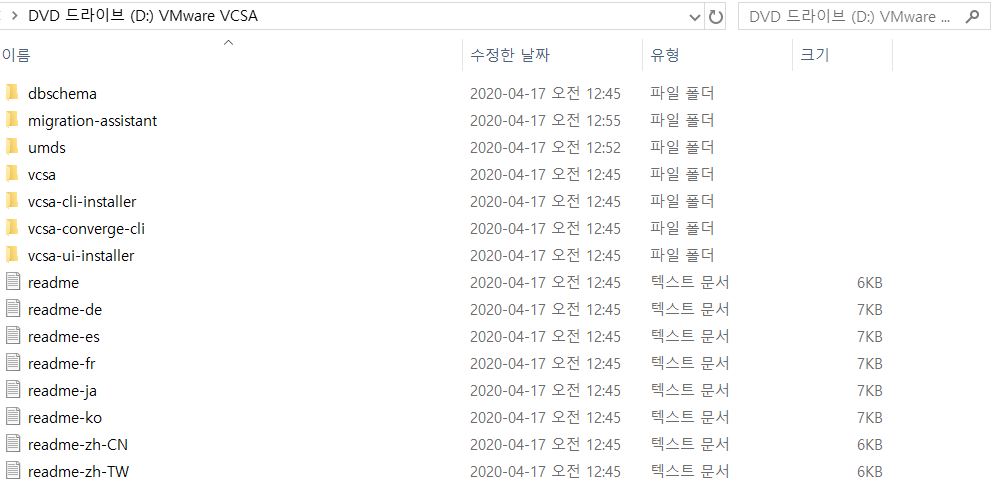Click the vcsa folder icon
Screen dimensions: 997x496
(x=12, y=174)
